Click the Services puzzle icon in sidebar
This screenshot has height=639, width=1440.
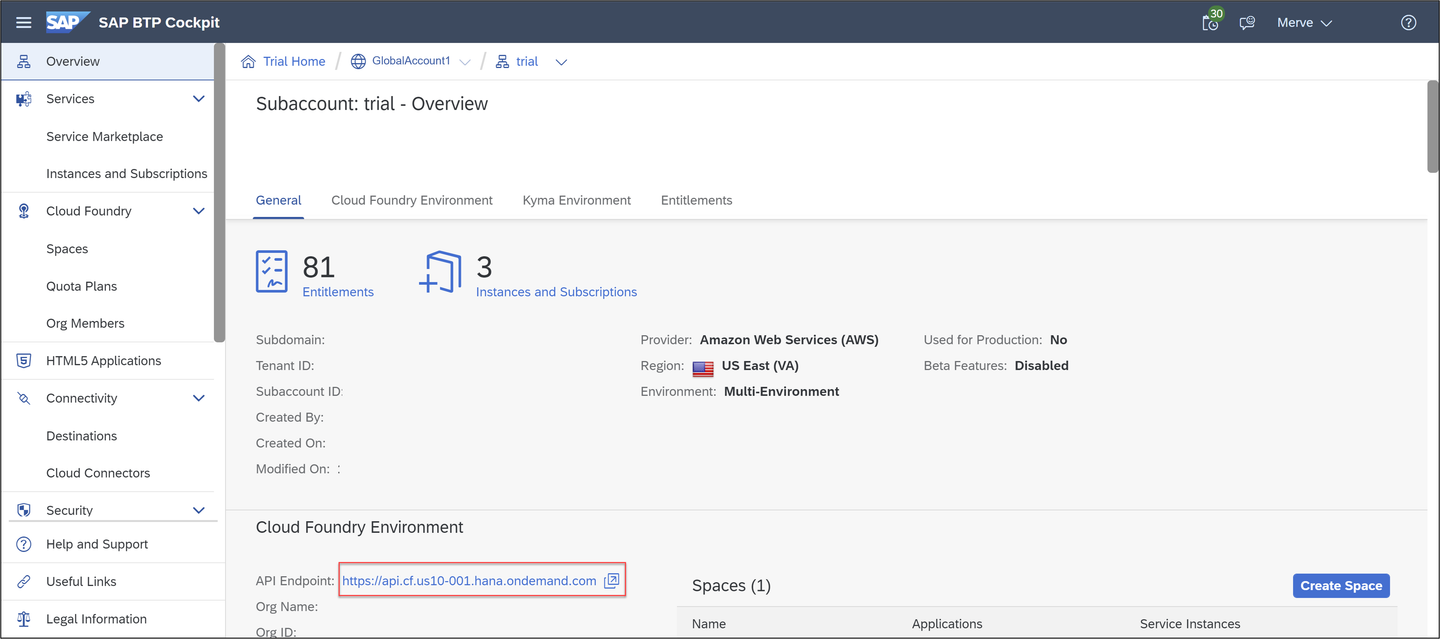(24, 99)
